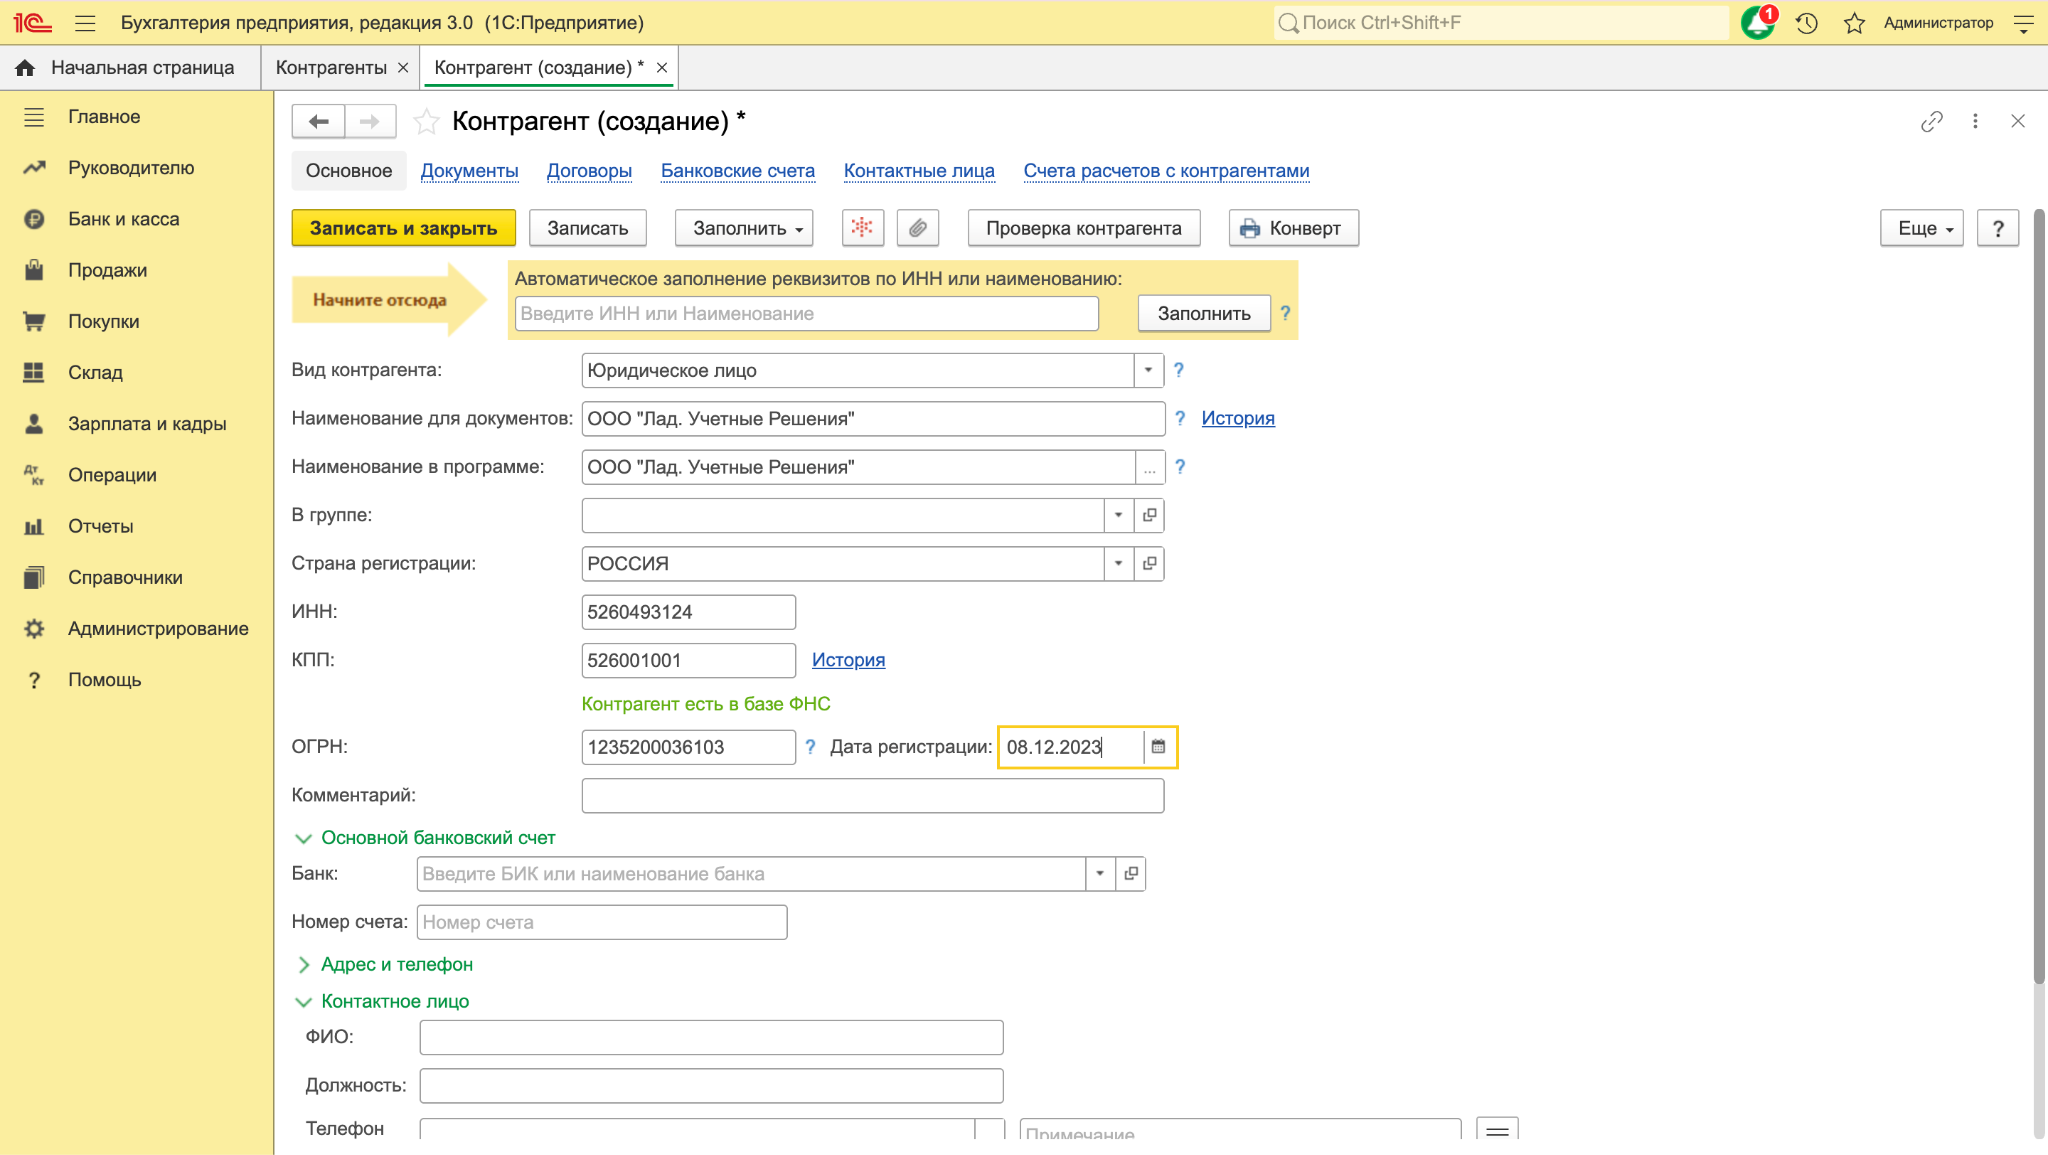
Task: Open the Продажи section in sidebar
Action: coord(107,270)
